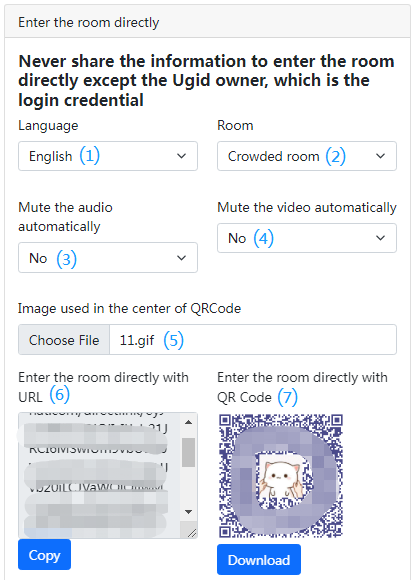Click the Enter the room directly header
This screenshot has height=580, width=416.
89,22
